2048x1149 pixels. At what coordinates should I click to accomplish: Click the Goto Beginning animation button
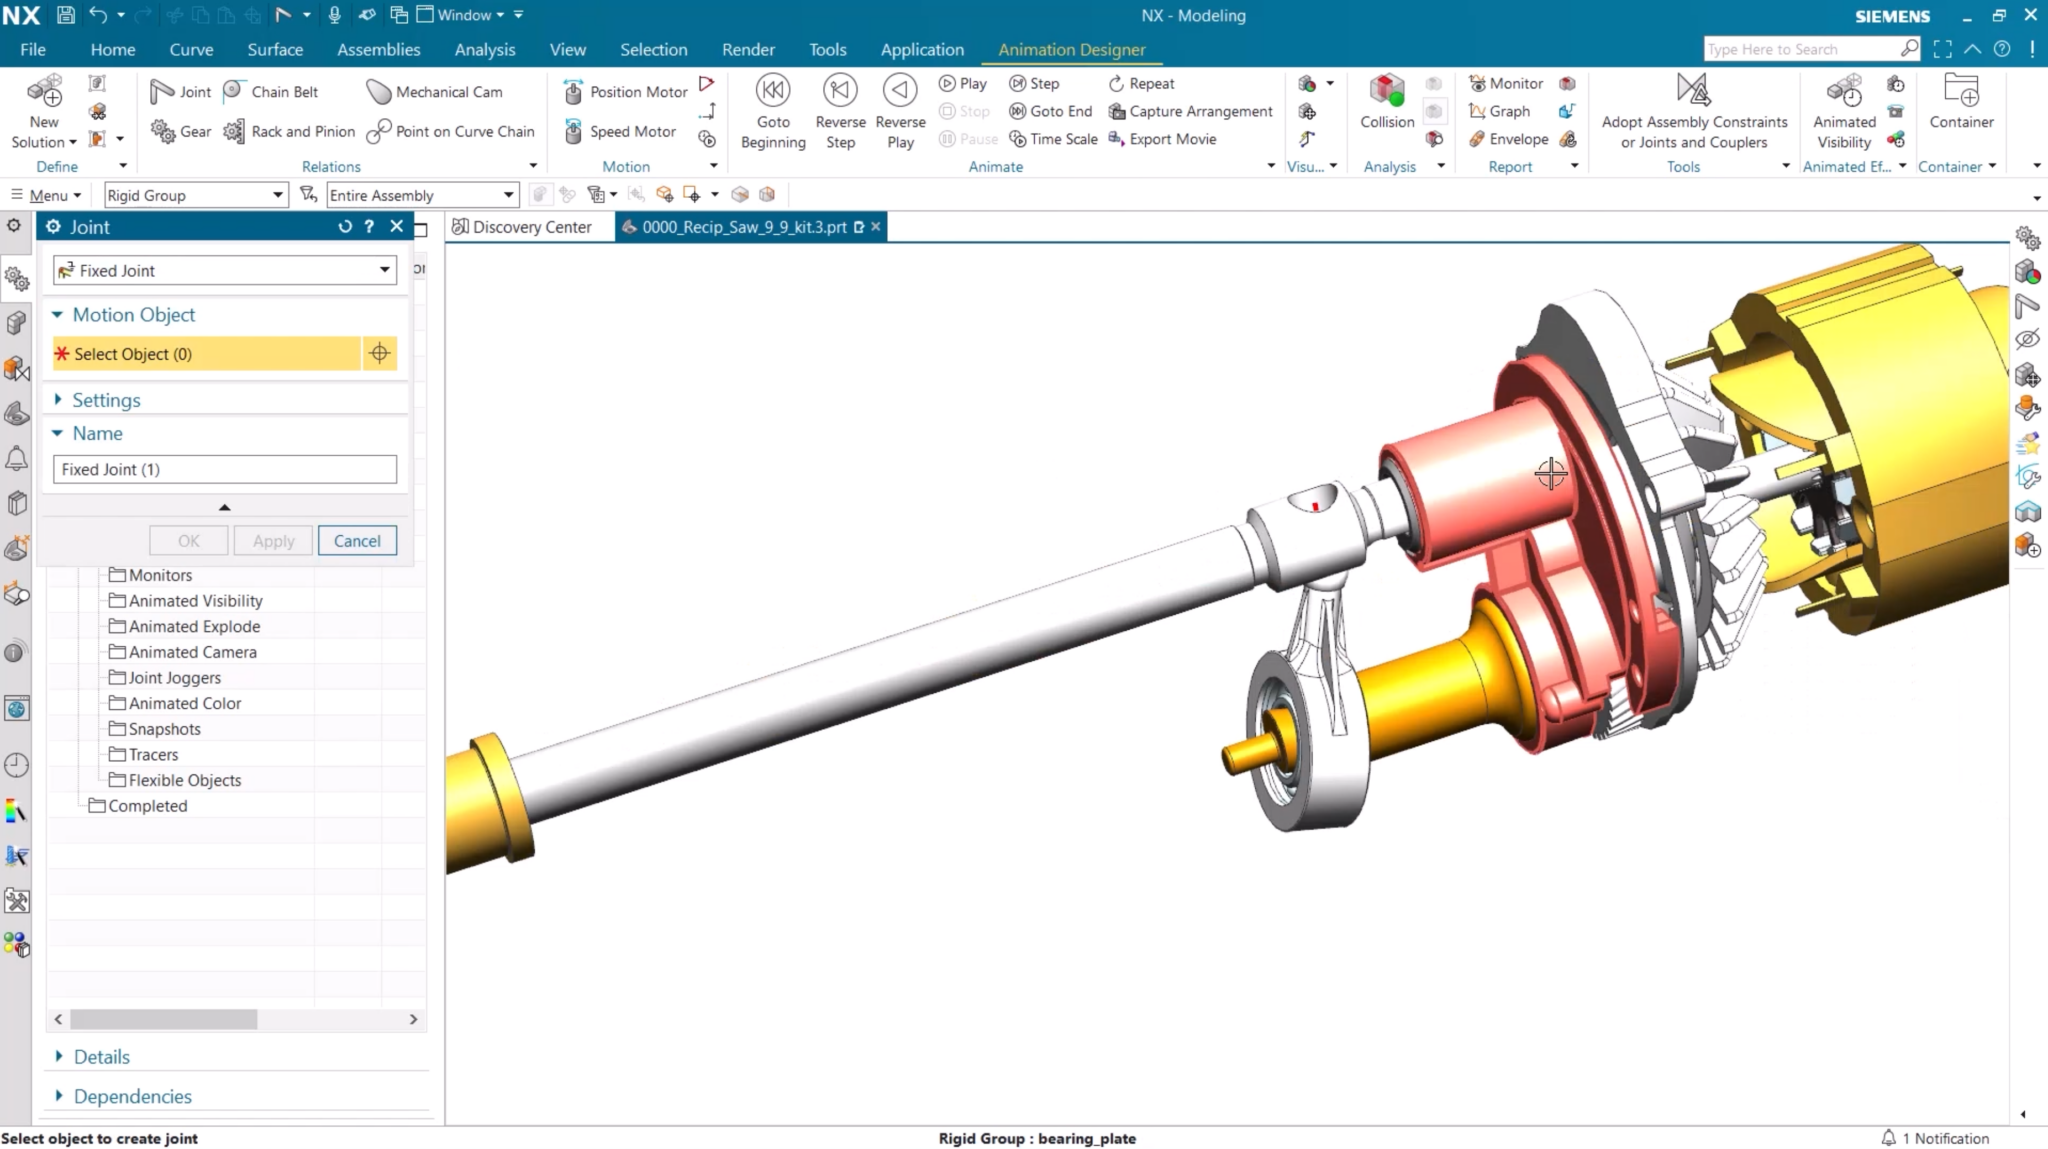(772, 92)
